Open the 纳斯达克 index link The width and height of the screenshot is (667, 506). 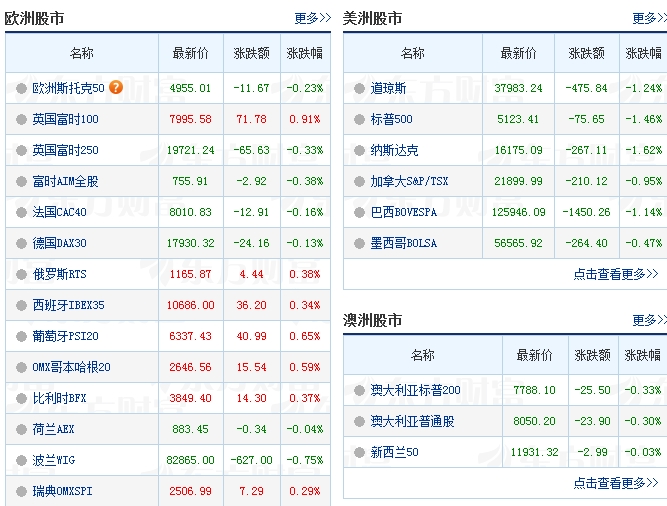point(394,150)
